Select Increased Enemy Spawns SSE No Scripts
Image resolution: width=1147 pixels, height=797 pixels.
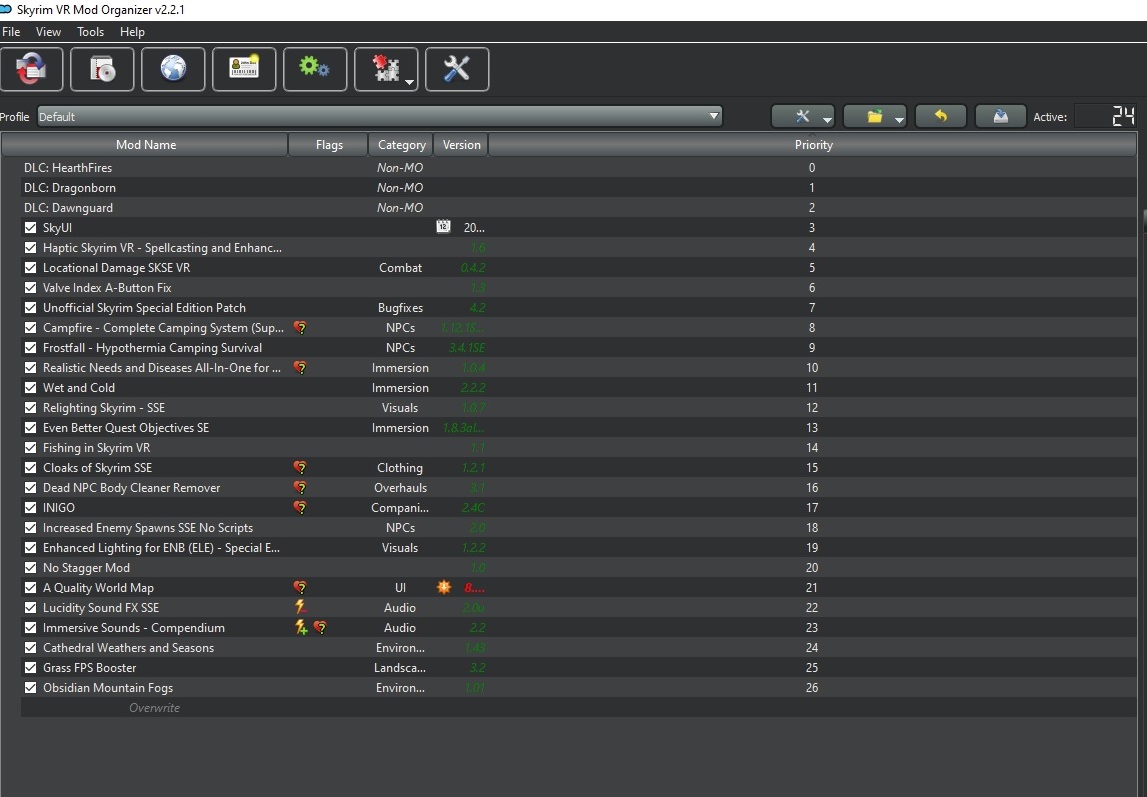(148, 527)
